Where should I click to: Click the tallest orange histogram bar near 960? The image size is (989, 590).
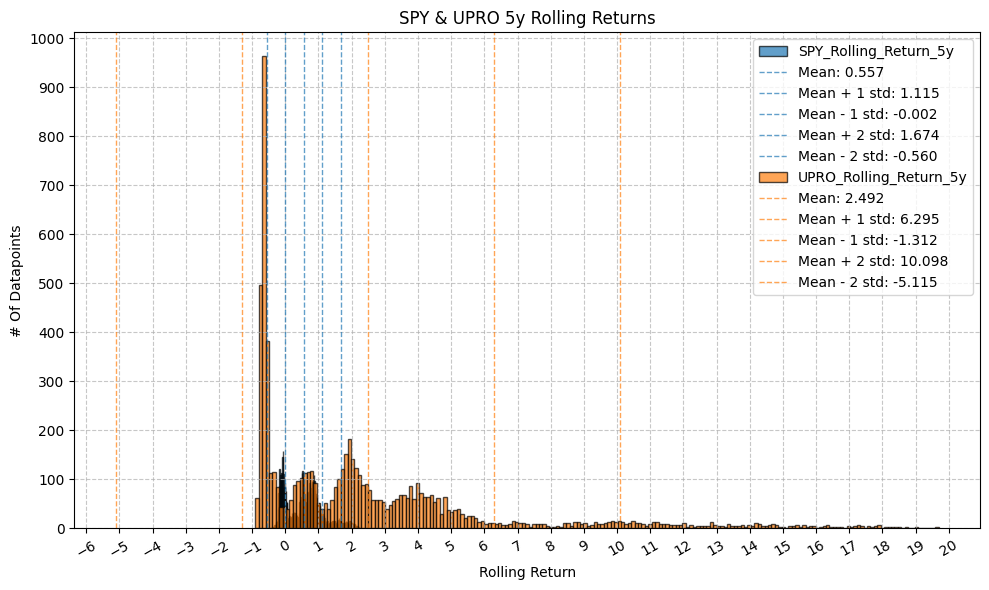264,300
